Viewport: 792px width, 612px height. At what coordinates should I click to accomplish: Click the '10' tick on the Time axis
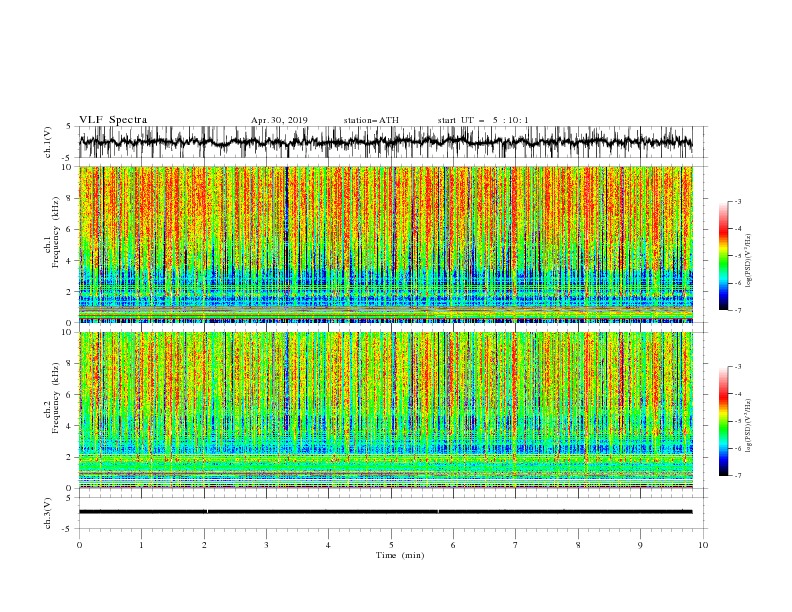coord(703,545)
